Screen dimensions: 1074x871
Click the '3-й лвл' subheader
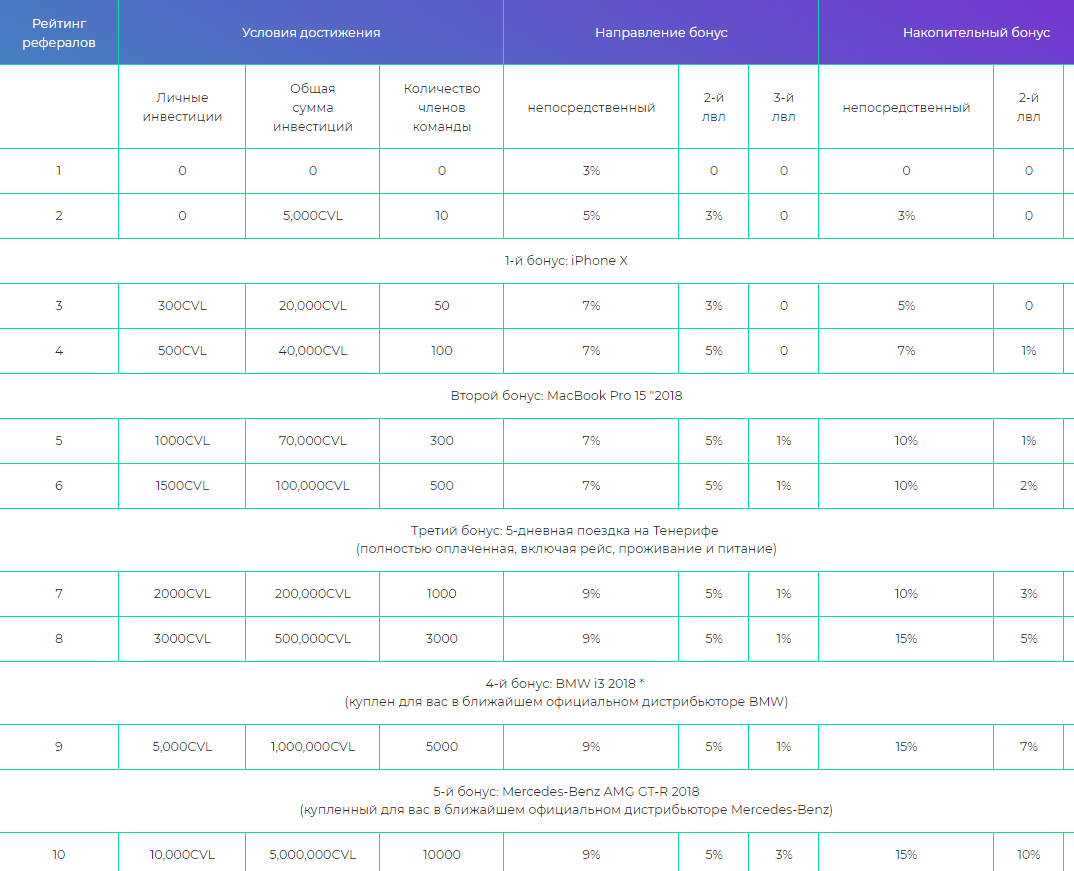784,107
